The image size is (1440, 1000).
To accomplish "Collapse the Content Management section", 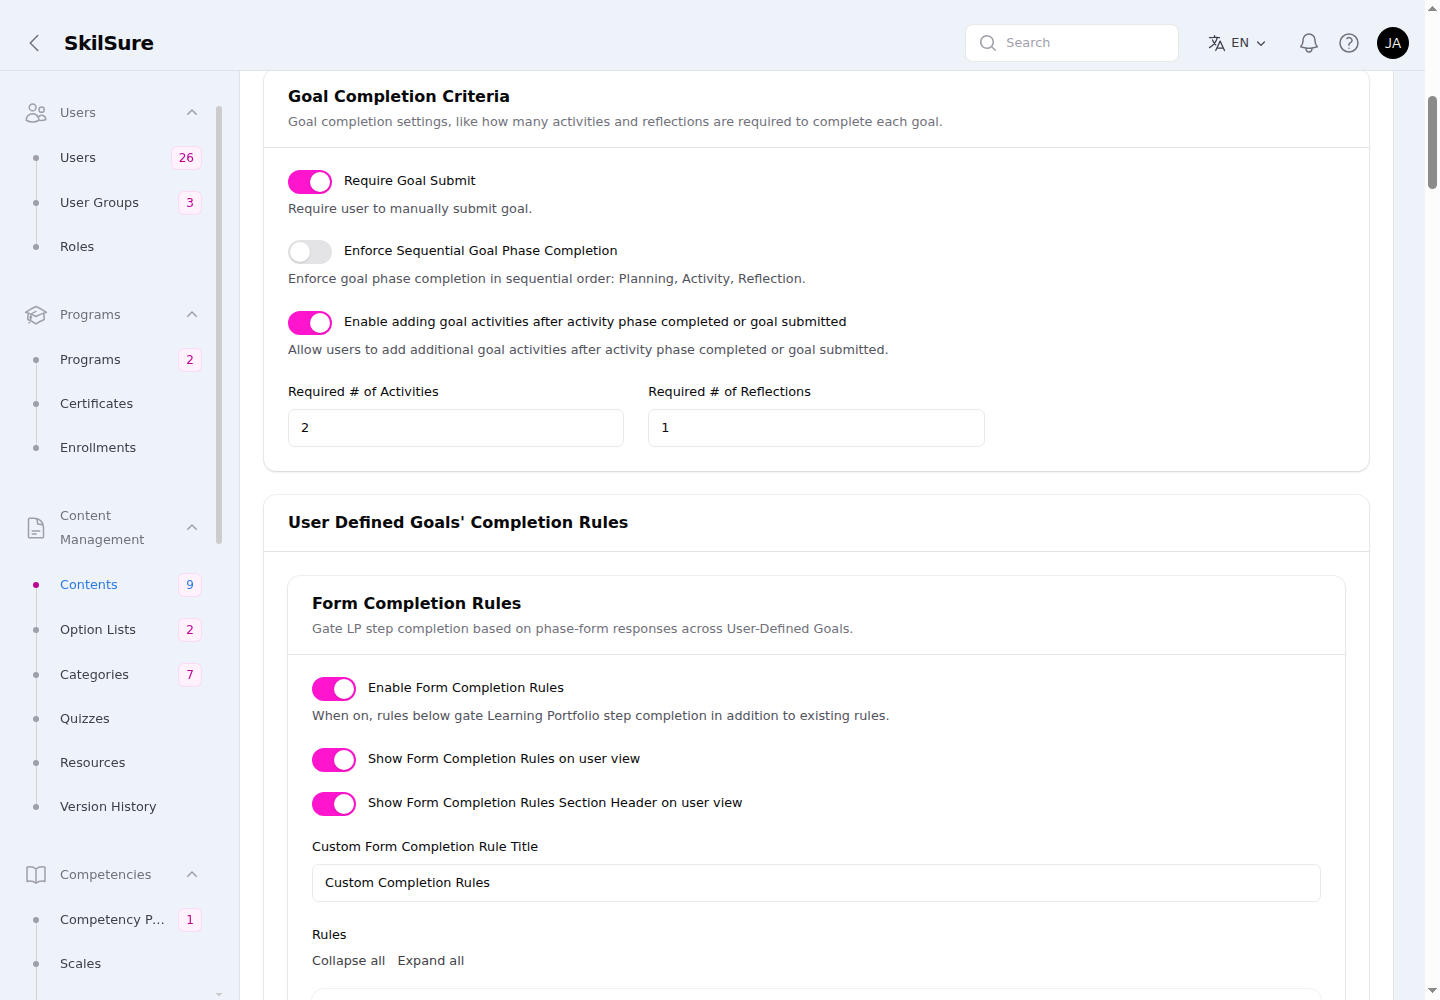I will click(192, 528).
